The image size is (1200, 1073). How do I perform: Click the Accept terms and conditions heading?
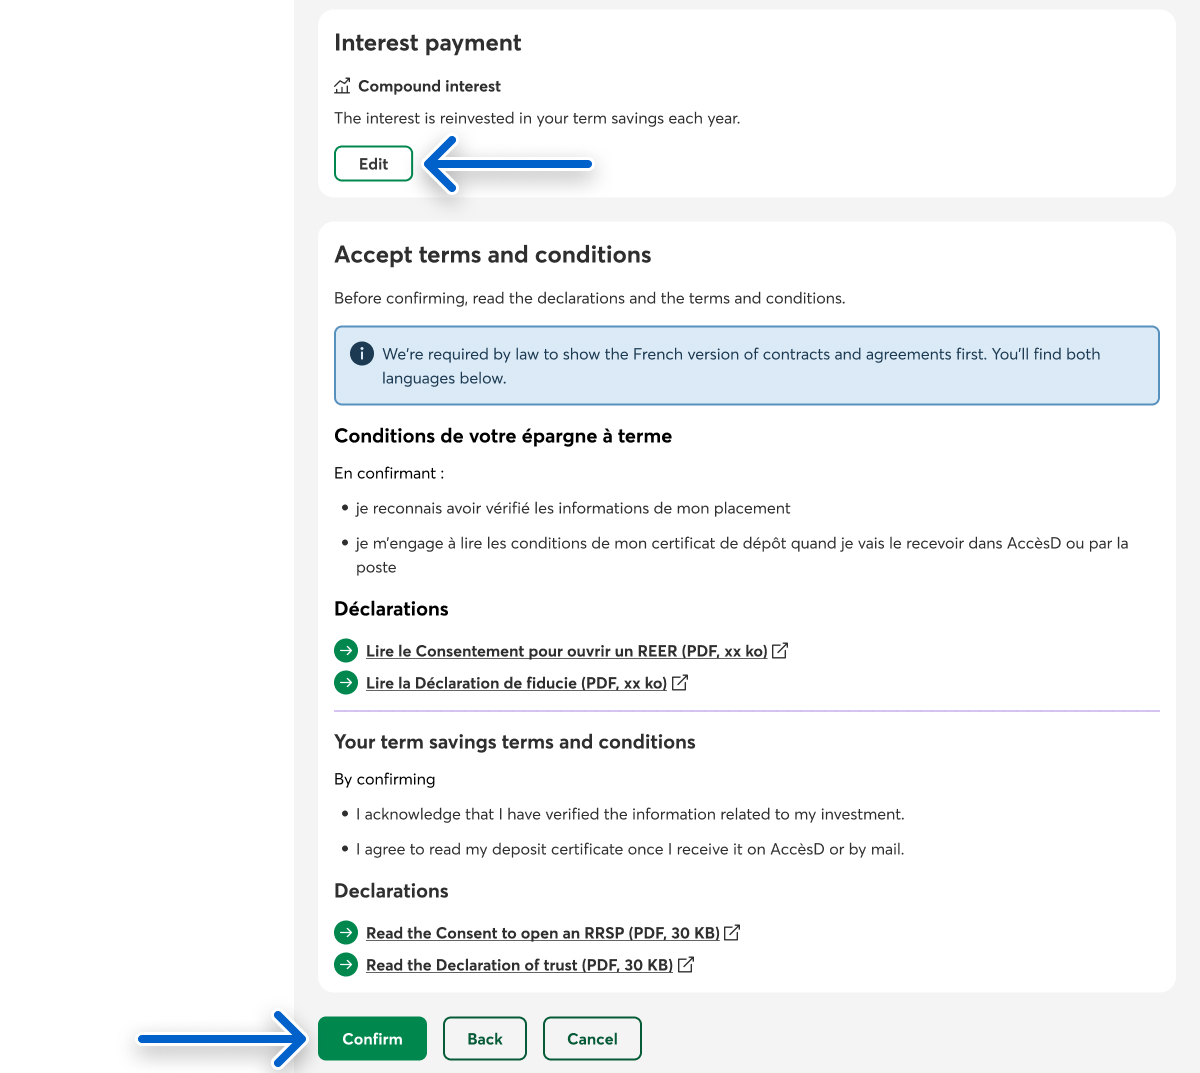(x=492, y=255)
